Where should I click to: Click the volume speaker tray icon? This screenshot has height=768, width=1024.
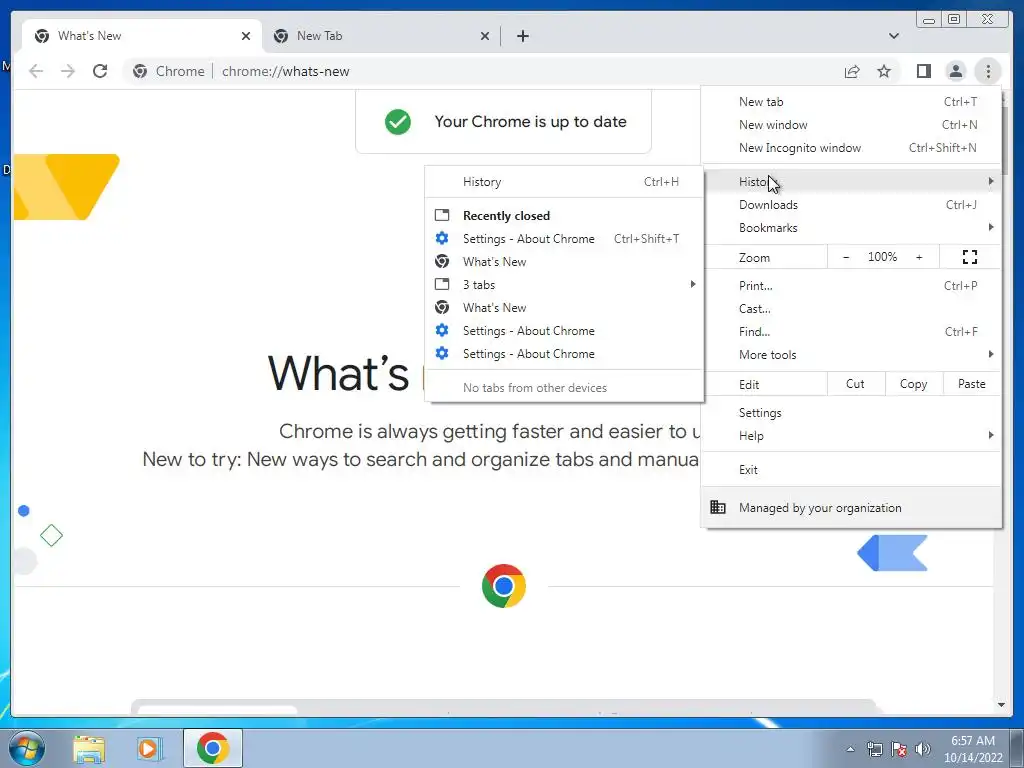pyautogui.click(x=923, y=749)
